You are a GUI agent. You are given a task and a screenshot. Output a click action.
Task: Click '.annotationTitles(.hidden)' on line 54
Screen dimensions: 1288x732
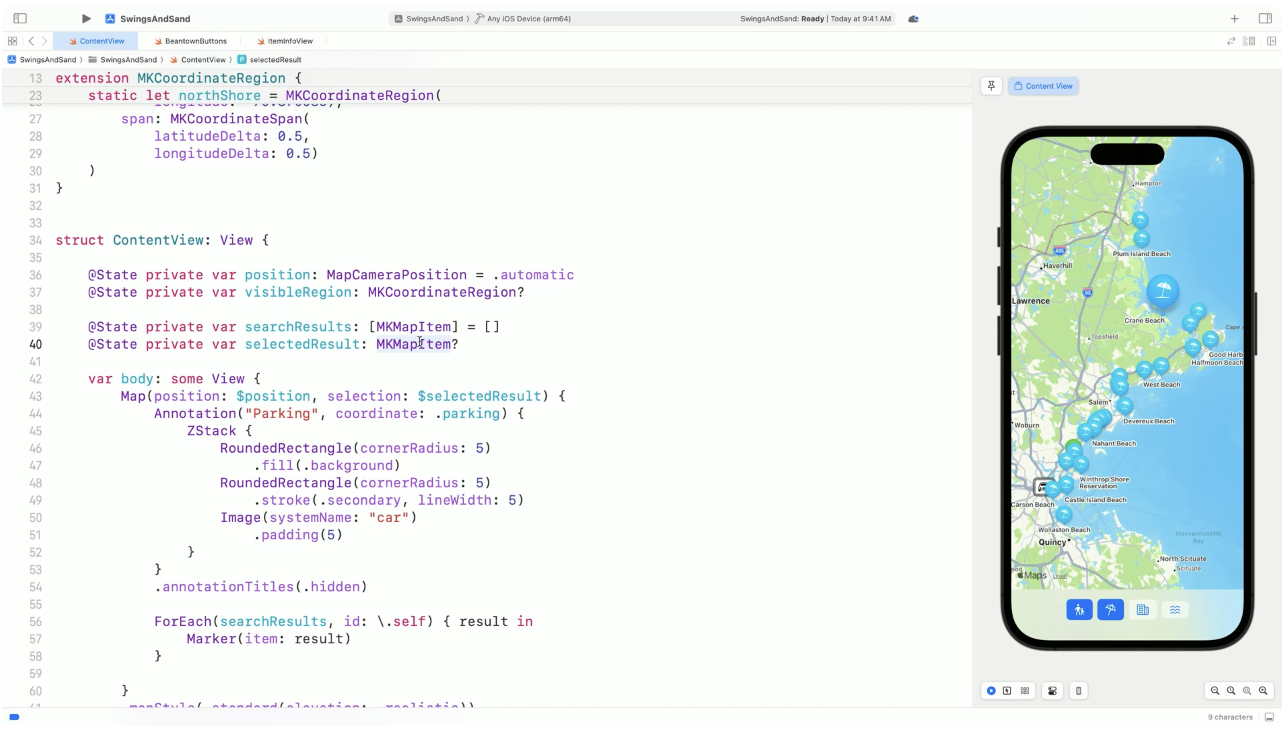[x=260, y=587]
